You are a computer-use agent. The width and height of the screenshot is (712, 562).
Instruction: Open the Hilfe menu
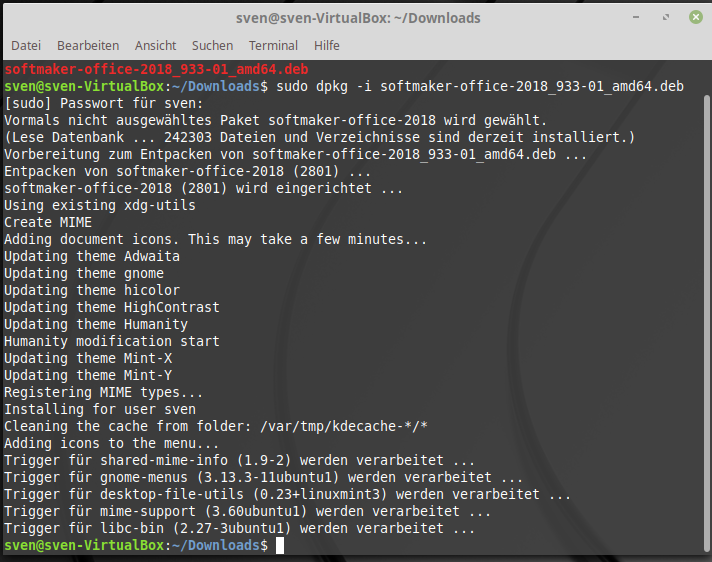327,46
